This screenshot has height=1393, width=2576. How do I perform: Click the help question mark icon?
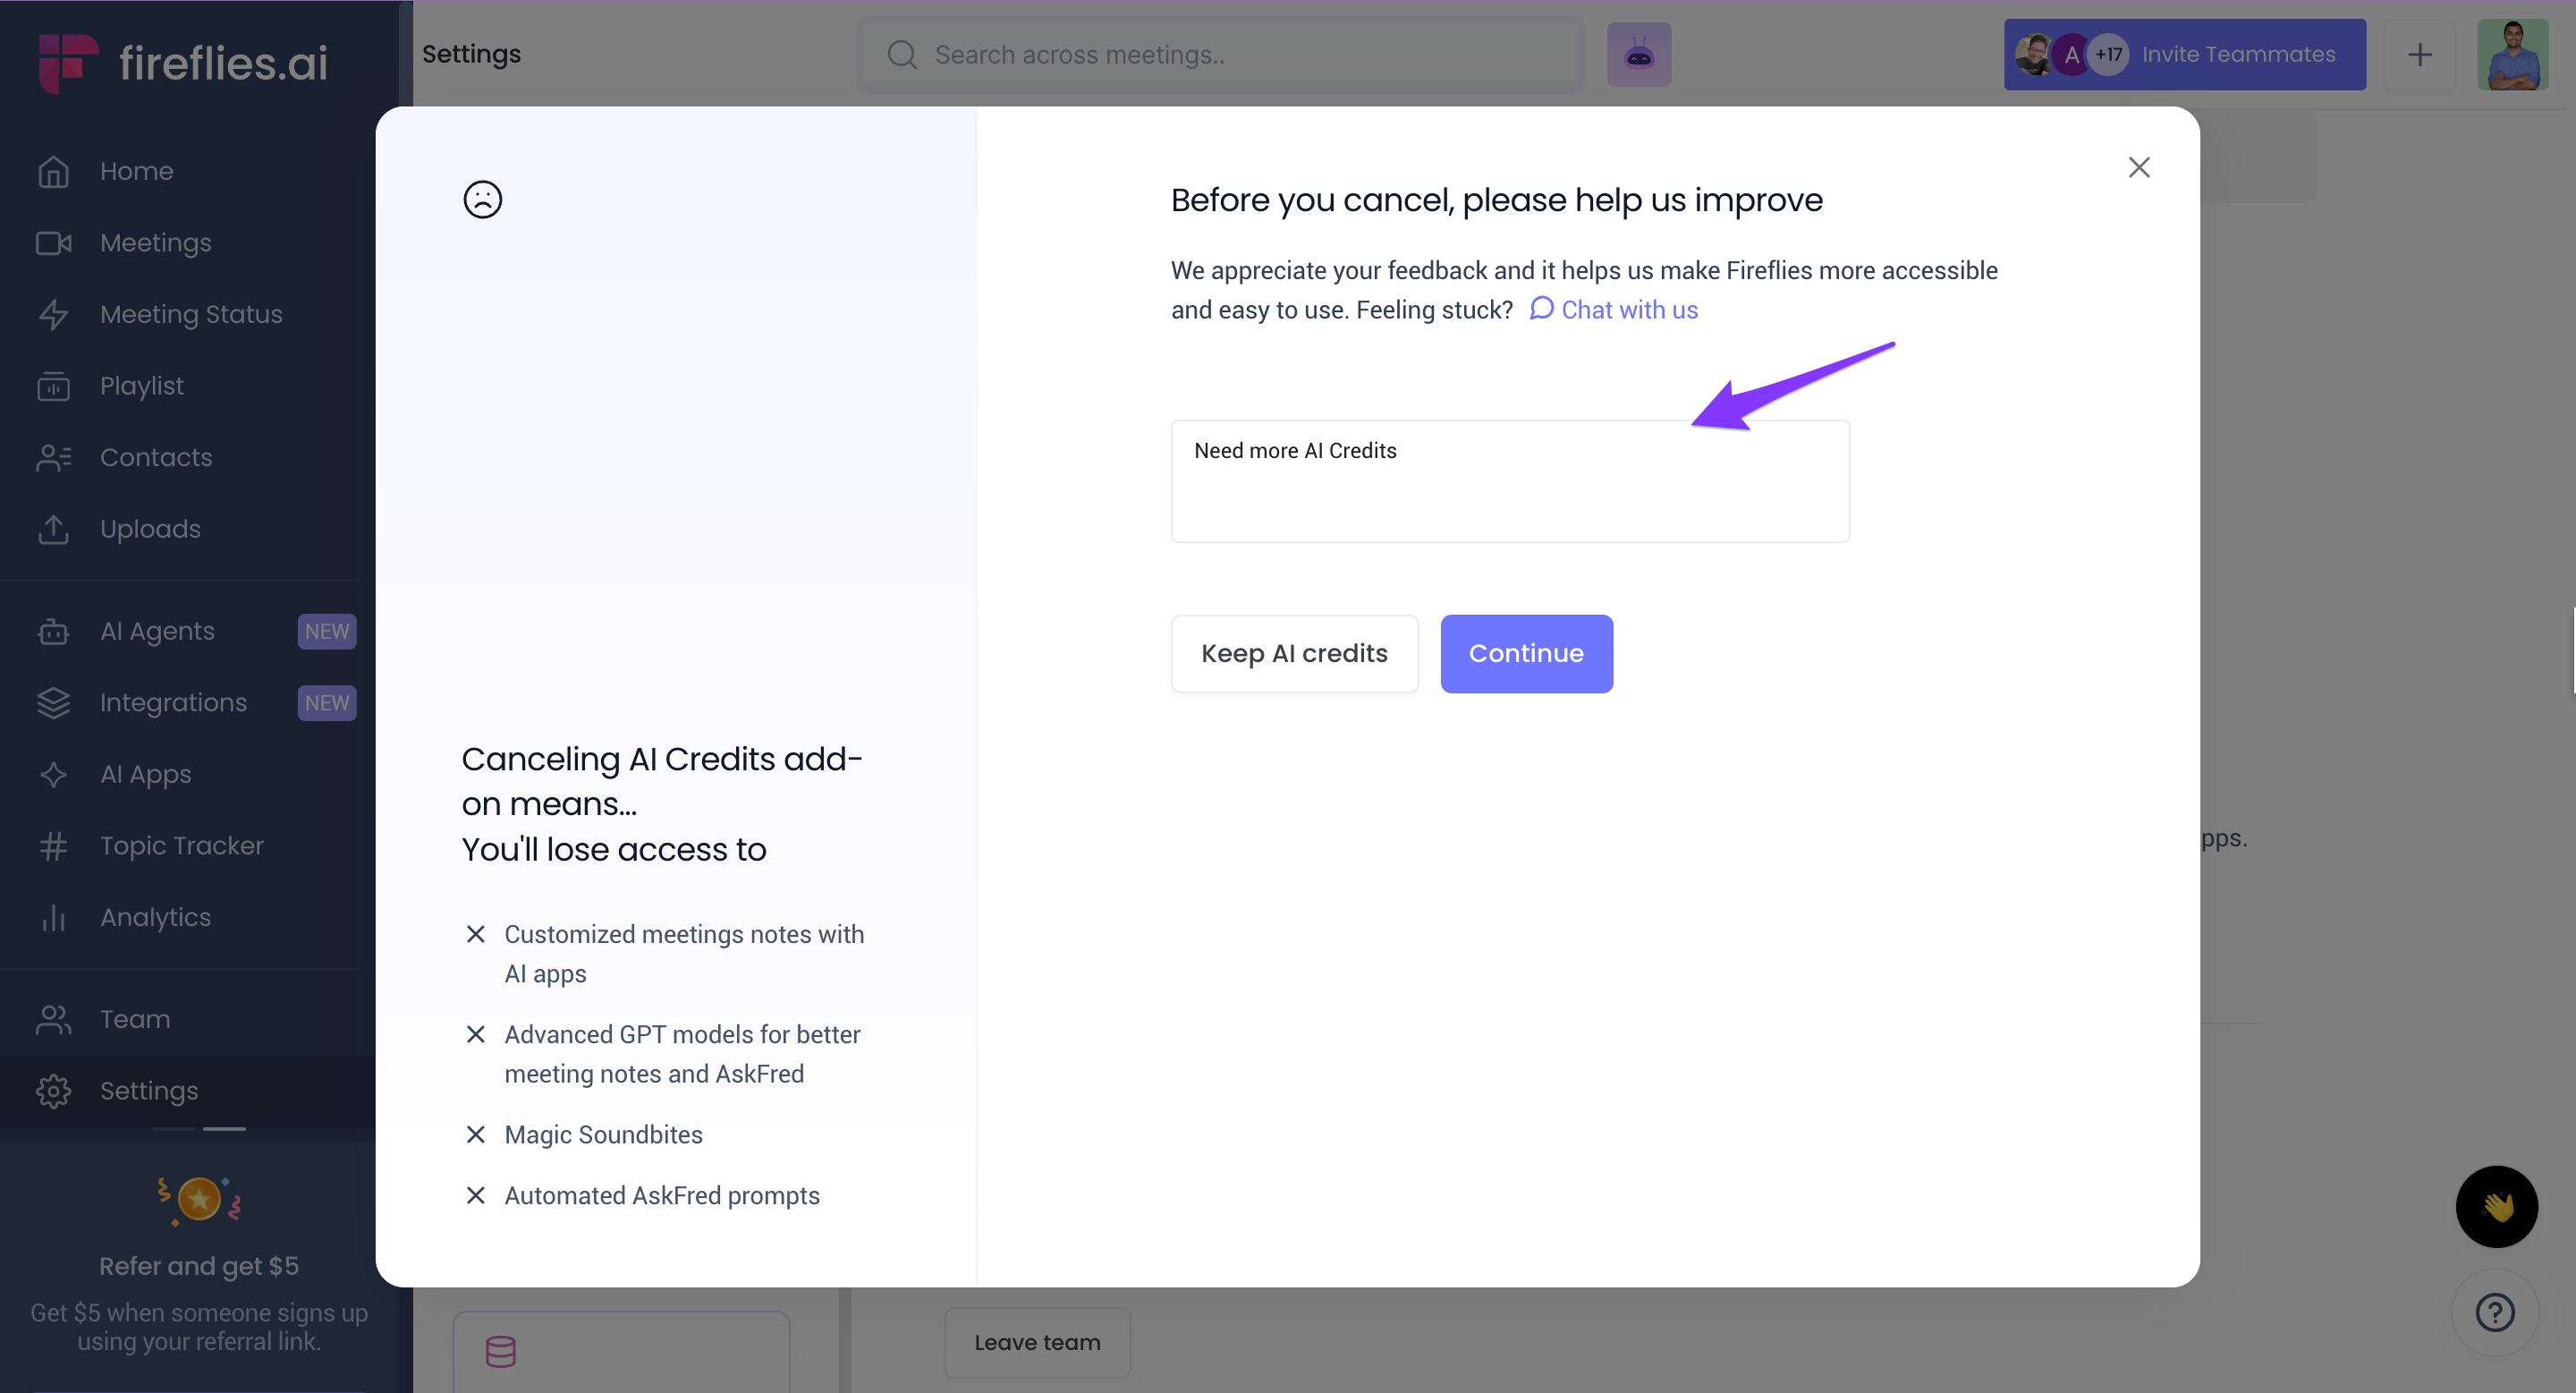2494,1312
